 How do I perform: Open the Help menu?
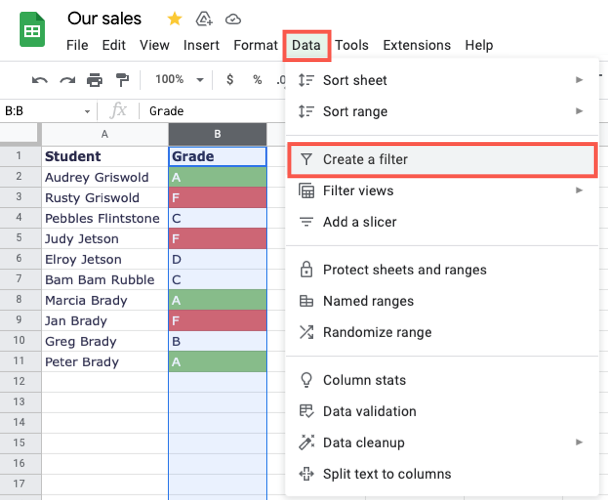(x=479, y=45)
